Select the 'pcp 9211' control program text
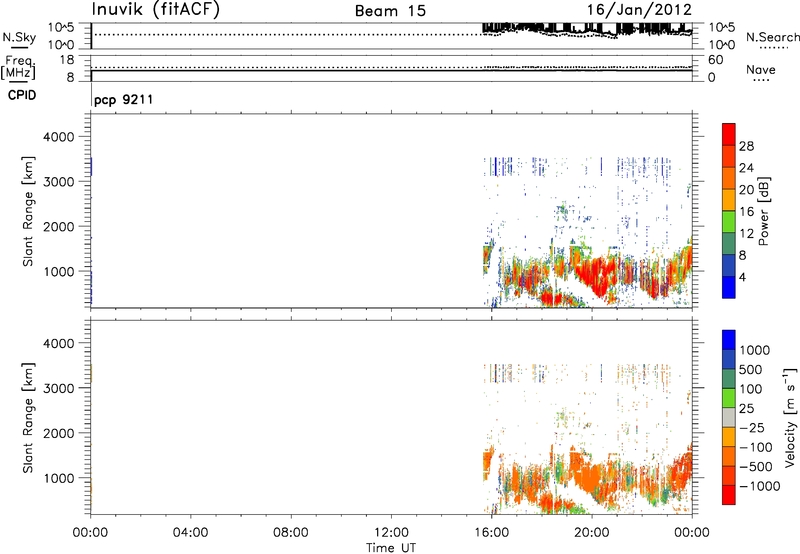800x554 pixels. click(x=123, y=99)
